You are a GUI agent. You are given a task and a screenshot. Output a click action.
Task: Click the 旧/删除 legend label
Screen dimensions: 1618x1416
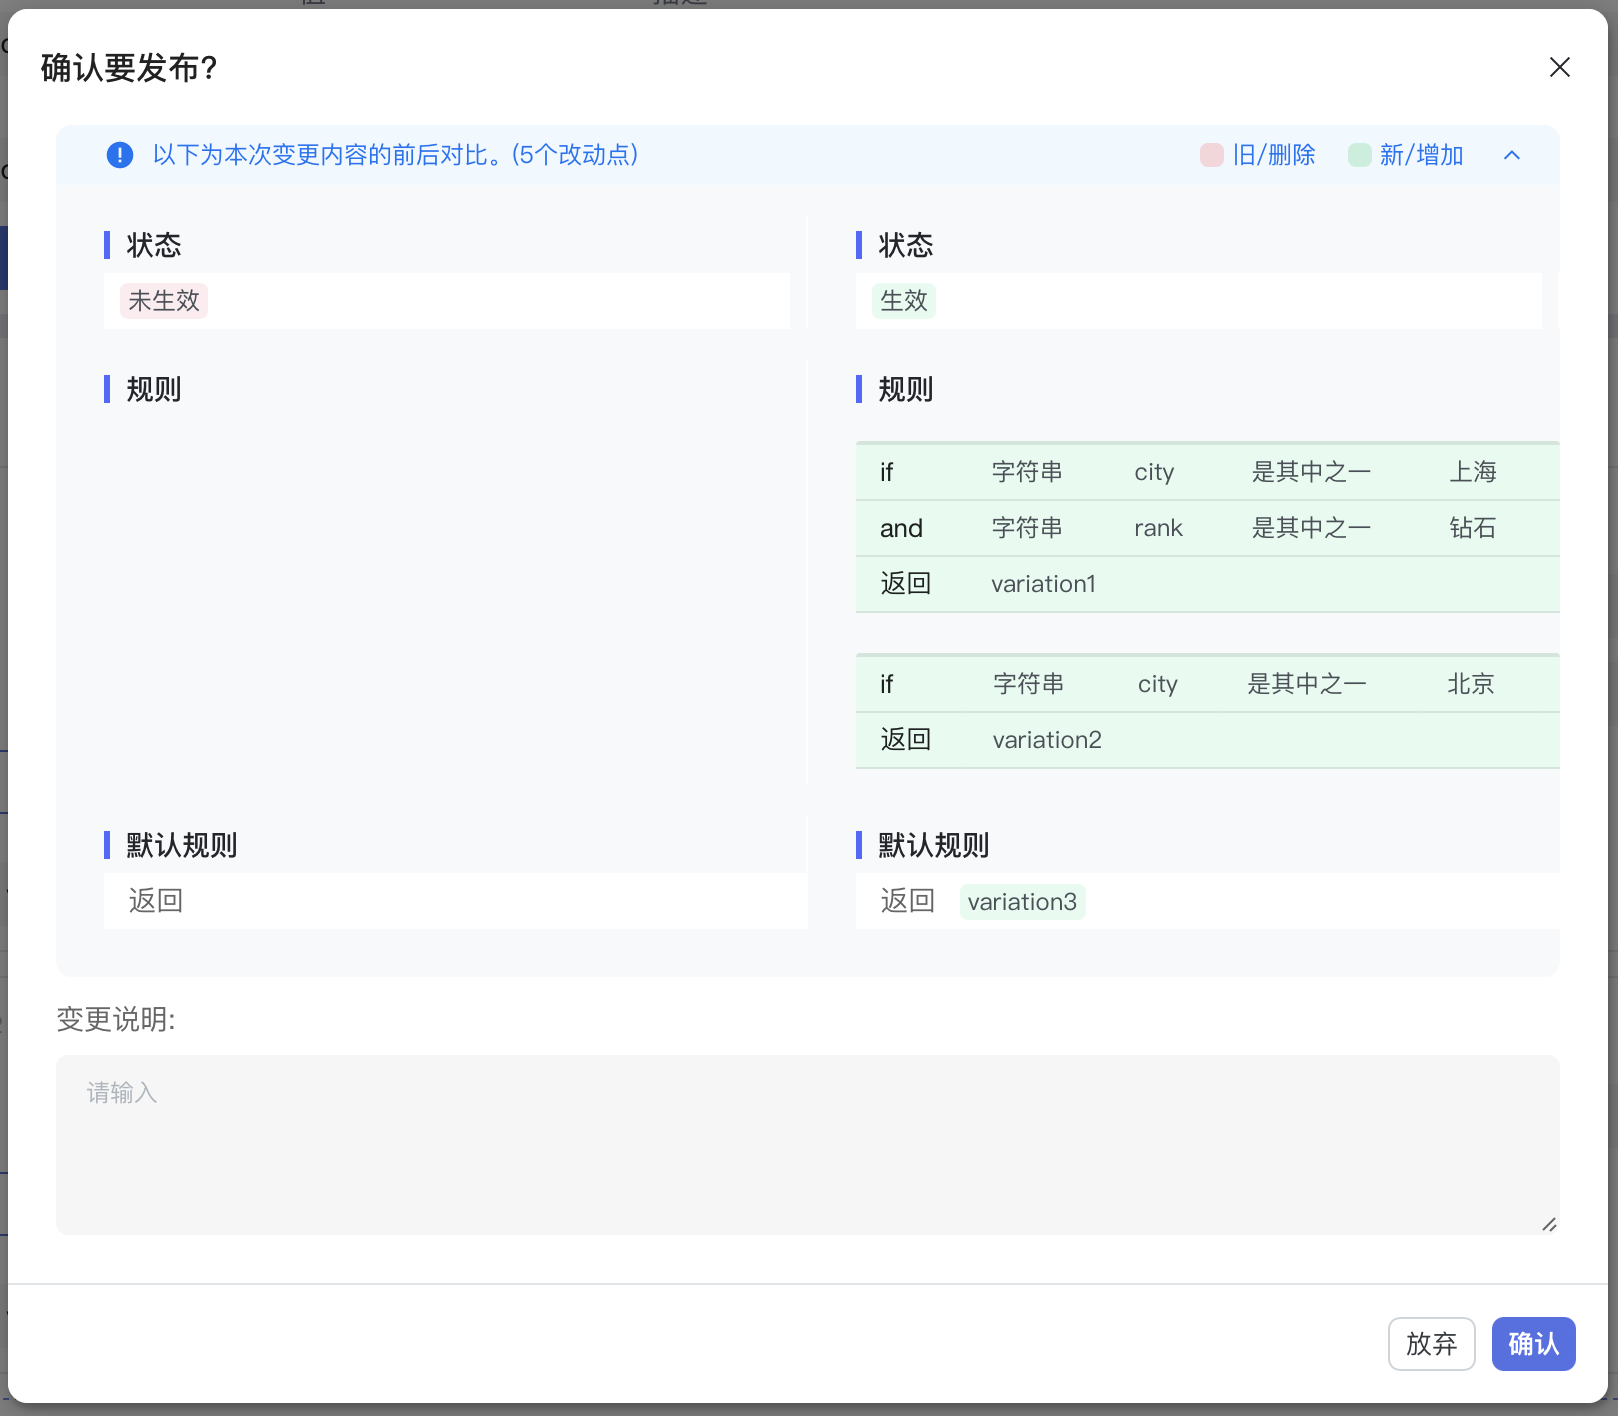[x=1273, y=155]
